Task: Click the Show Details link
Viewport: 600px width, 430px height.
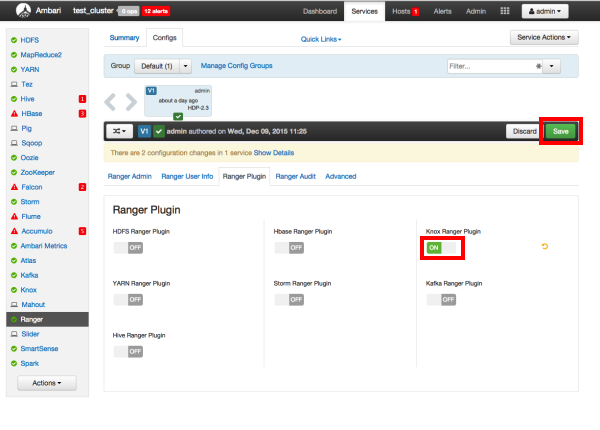Action: pos(274,153)
